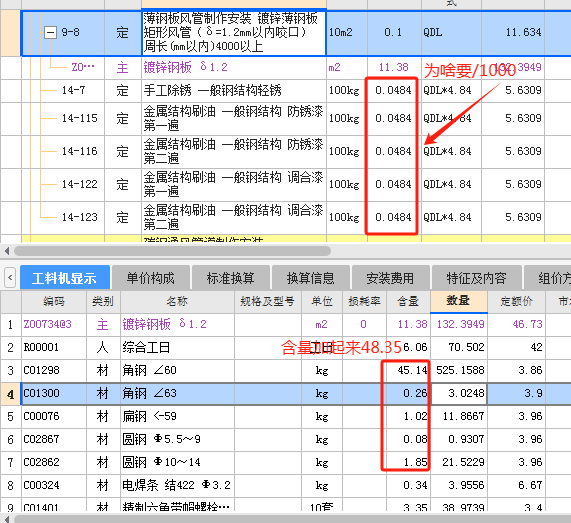Click the upper grid horizontal scrollbar thumb

[172, 251]
